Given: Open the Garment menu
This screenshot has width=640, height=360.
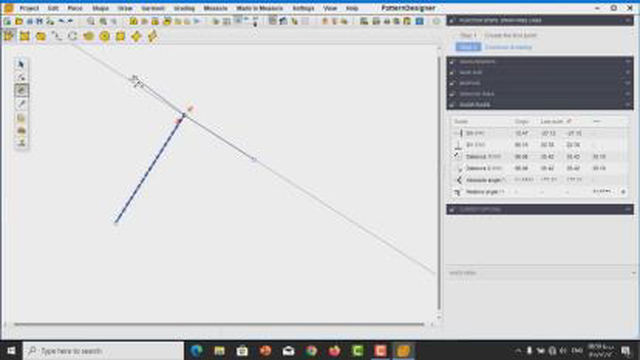Looking at the screenshot, I should 153,8.
